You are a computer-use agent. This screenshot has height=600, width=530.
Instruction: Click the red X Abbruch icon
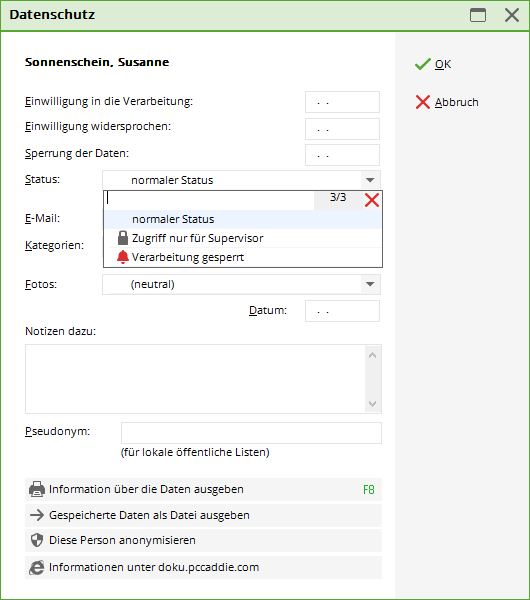422,102
